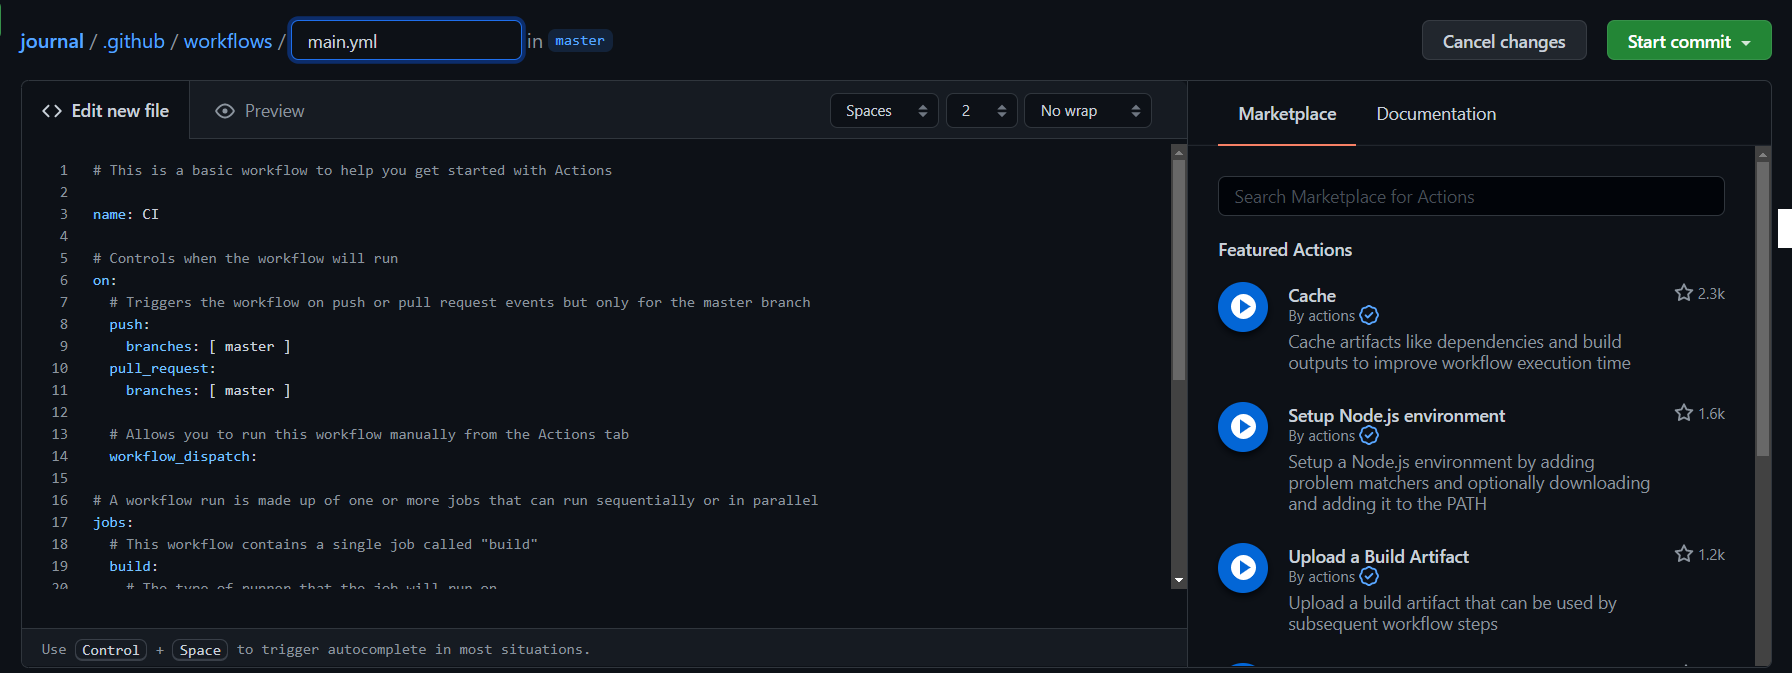1792x673 pixels.
Task: Click the master branch label
Action: click(x=580, y=41)
